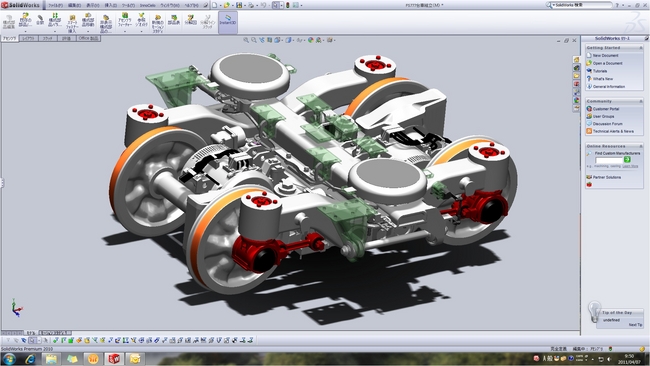This screenshot has width=650, height=366.
Task: Click the Save disk icon in the top toolbar
Action: click(x=239, y=5)
